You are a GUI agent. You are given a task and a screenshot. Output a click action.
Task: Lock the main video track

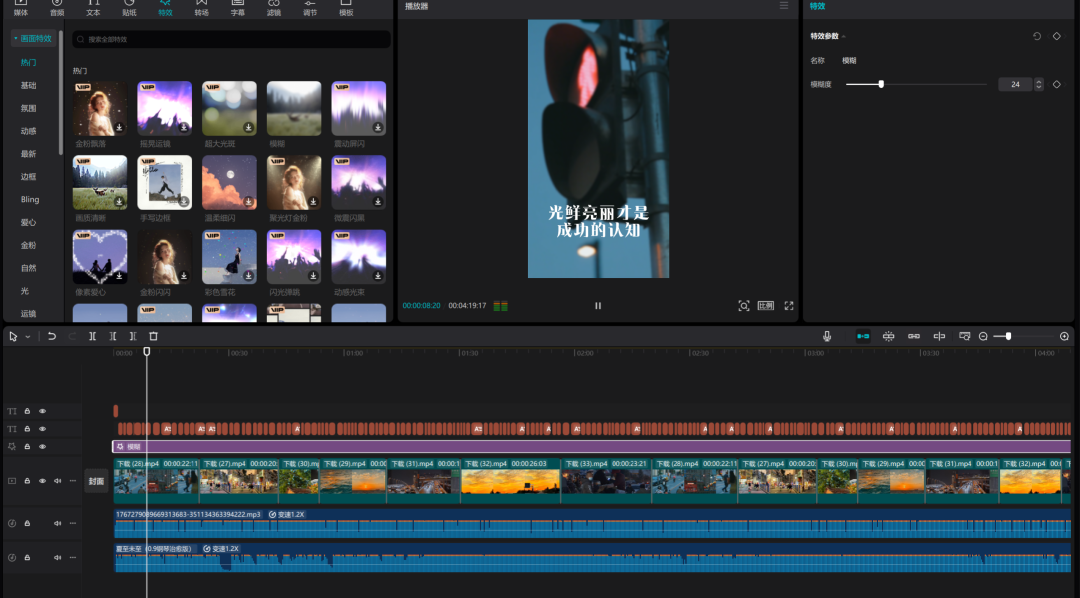tap(27, 481)
